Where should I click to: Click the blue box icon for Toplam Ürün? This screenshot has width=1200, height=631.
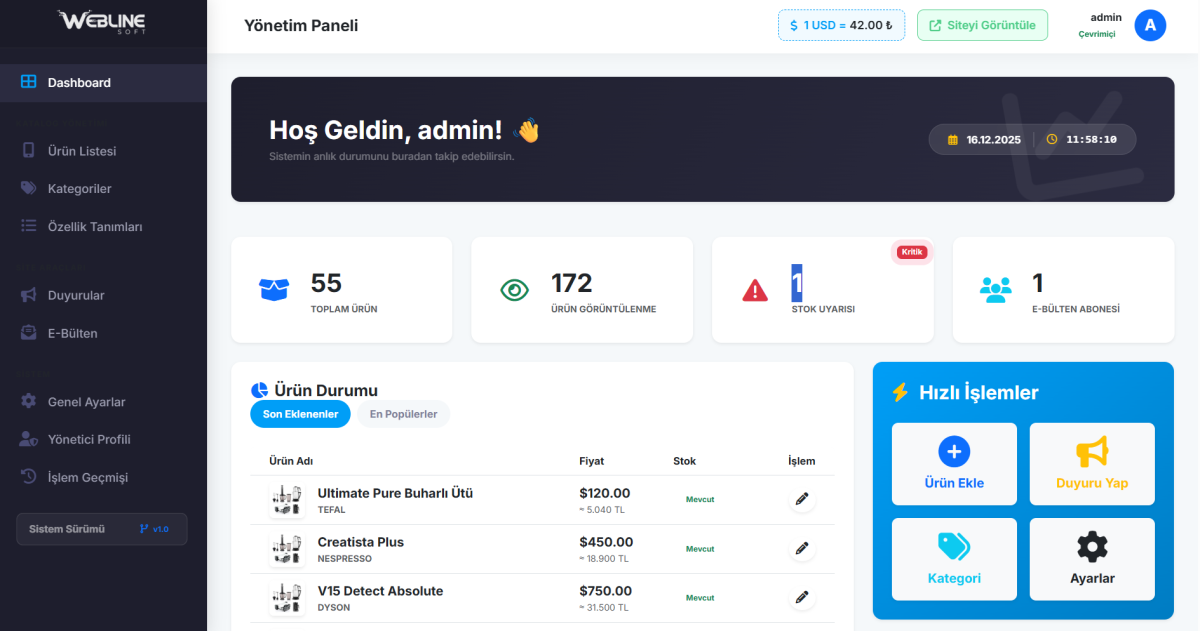point(273,290)
